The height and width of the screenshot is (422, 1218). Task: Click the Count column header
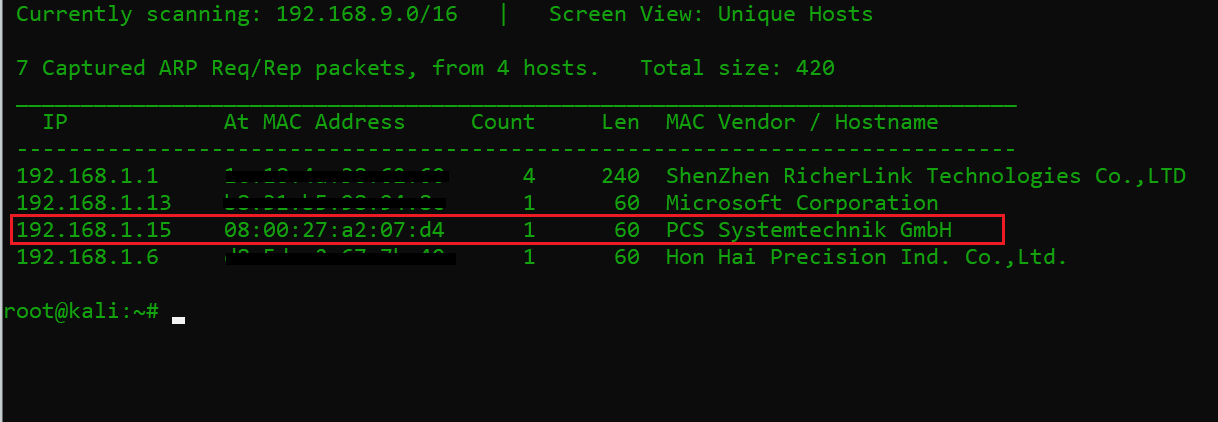(x=503, y=123)
